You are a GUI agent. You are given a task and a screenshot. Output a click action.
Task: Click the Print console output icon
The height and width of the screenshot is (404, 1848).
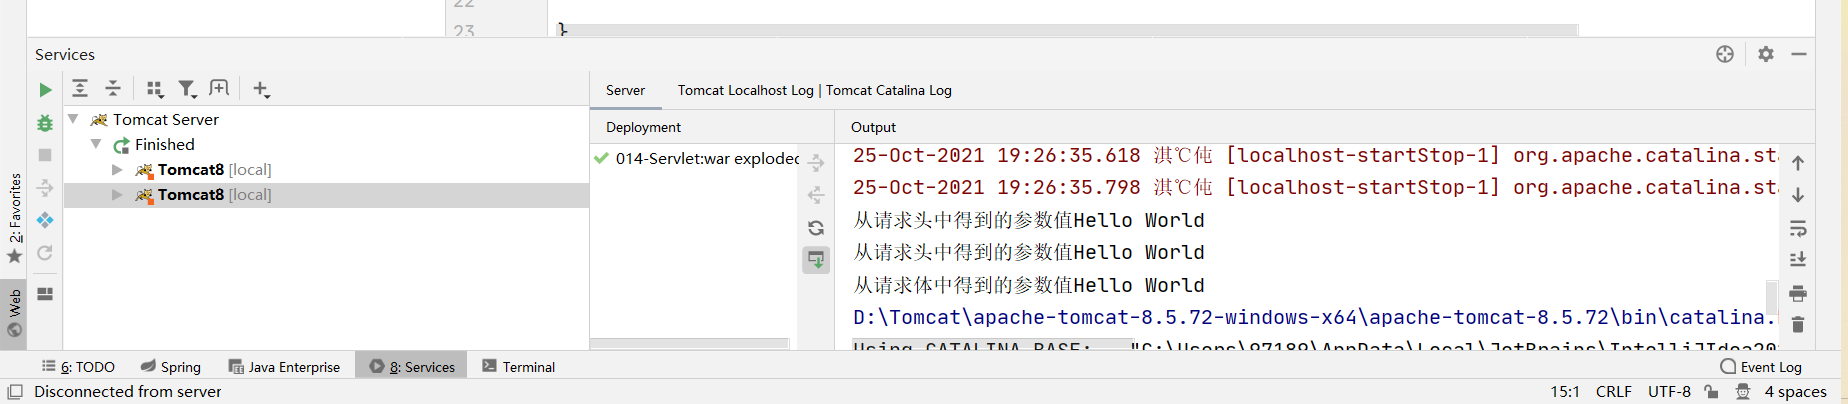[1798, 293]
